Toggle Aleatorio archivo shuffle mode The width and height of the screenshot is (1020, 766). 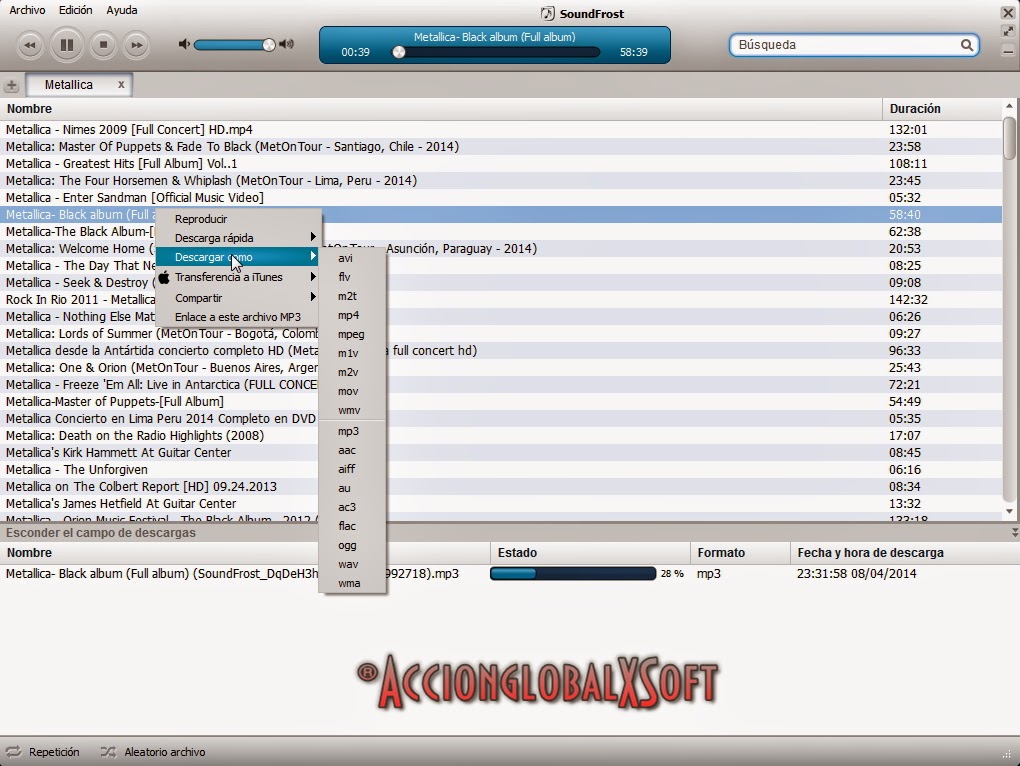tap(153, 752)
